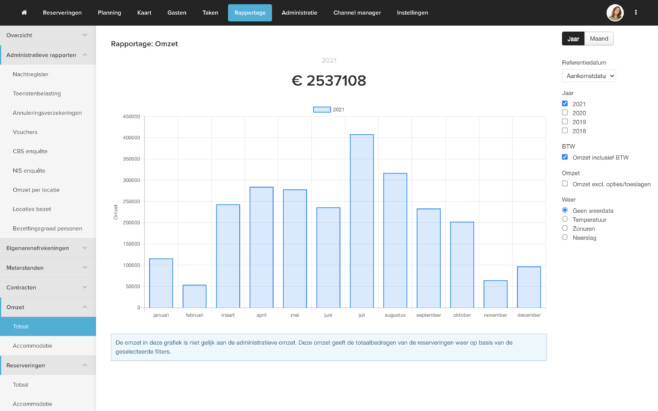658x411 pixels.
Task: Open the user profile avatar
Action: point(615,13)
